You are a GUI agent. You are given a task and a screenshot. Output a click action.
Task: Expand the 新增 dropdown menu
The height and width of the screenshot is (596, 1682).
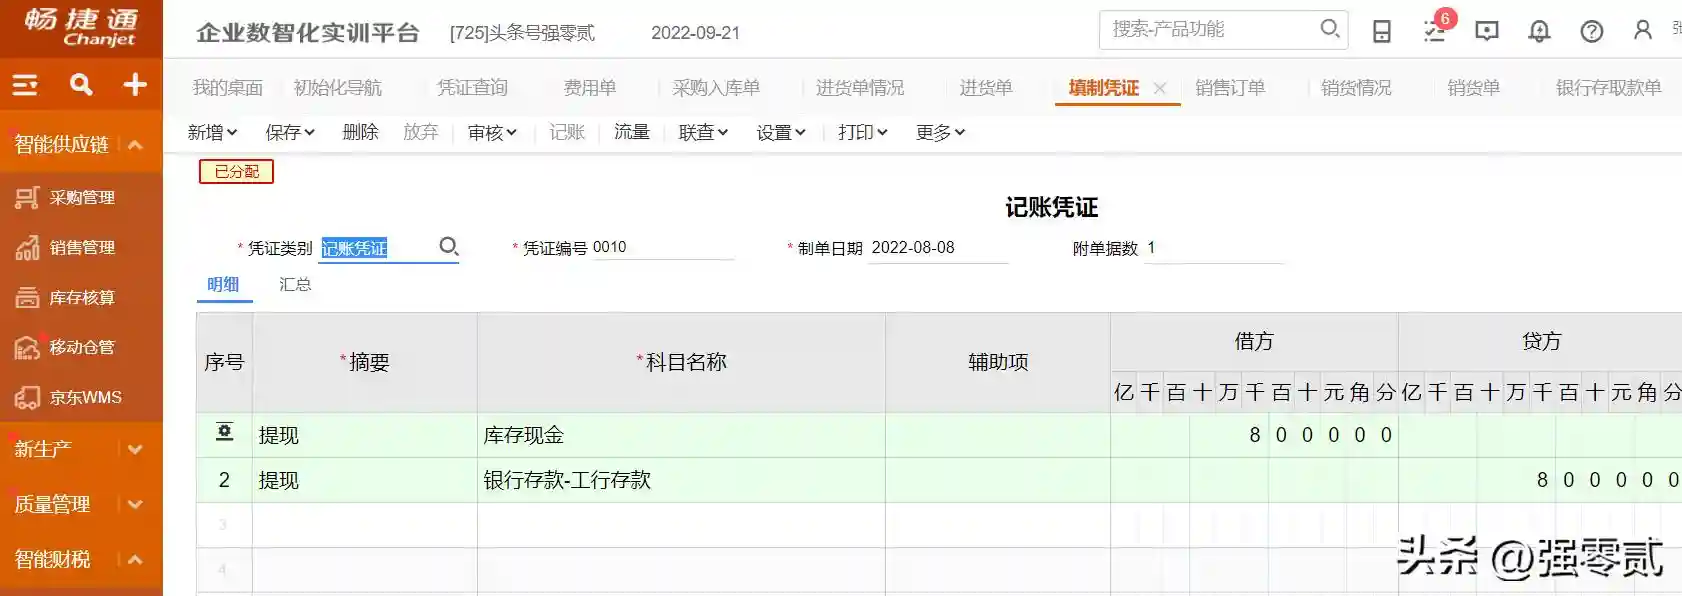tap(212, 132)
